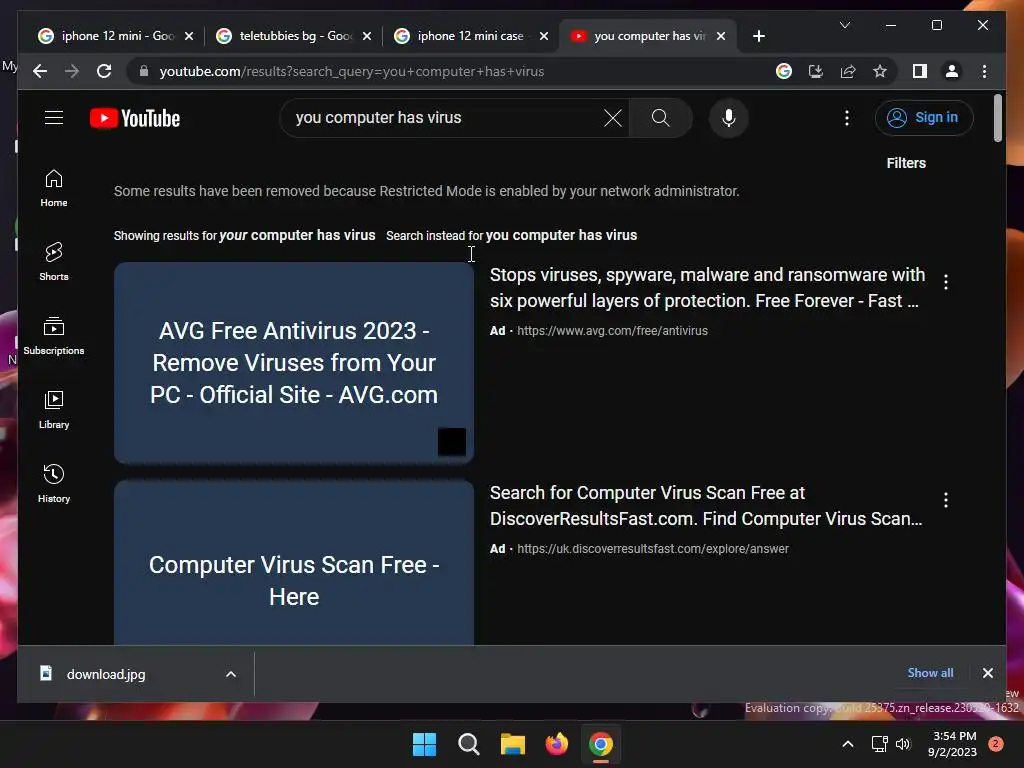Open options menu for the AVG ad
The height and width of the screenshot is (768, 1024).
tap(946, 282)
